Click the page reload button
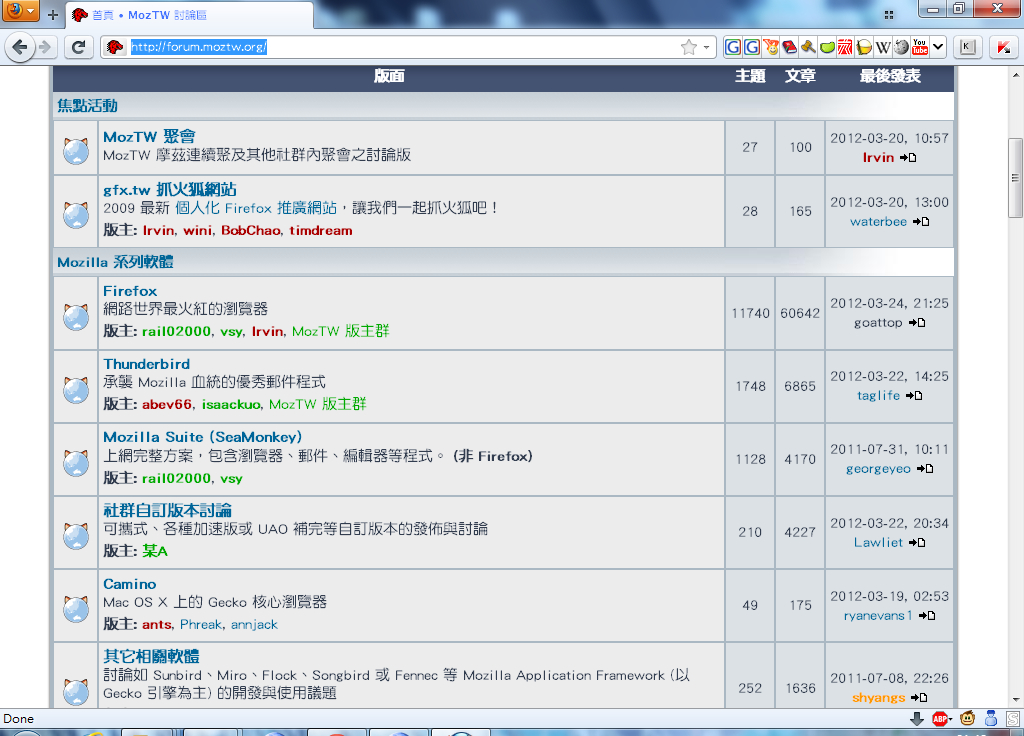This screenshot has height=736, width=1024. pos(78,47)
